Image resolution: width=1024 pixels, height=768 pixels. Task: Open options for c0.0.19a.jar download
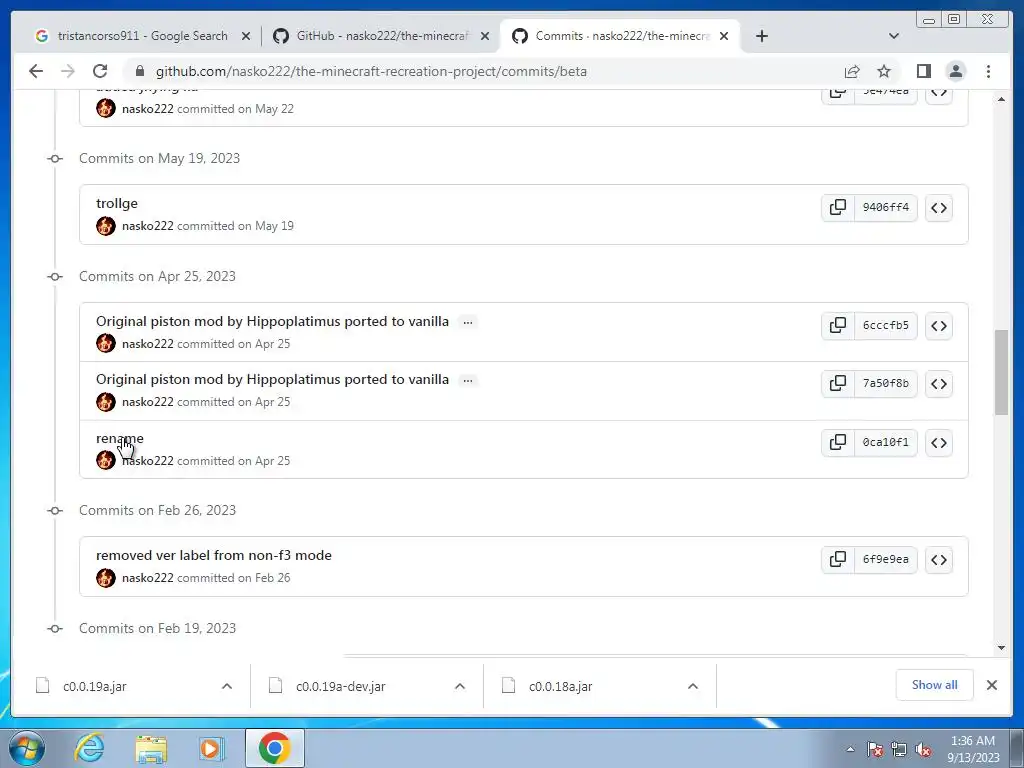(x=227, y=686)
